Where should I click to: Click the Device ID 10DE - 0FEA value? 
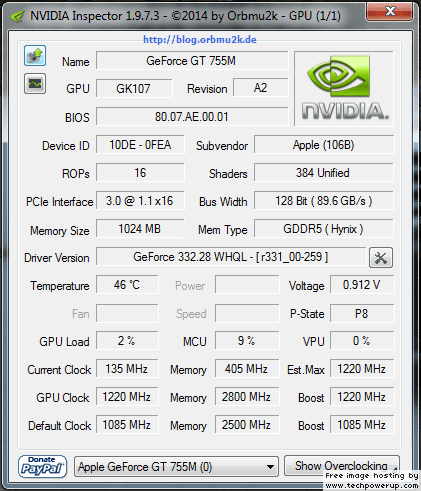point(140,145)
